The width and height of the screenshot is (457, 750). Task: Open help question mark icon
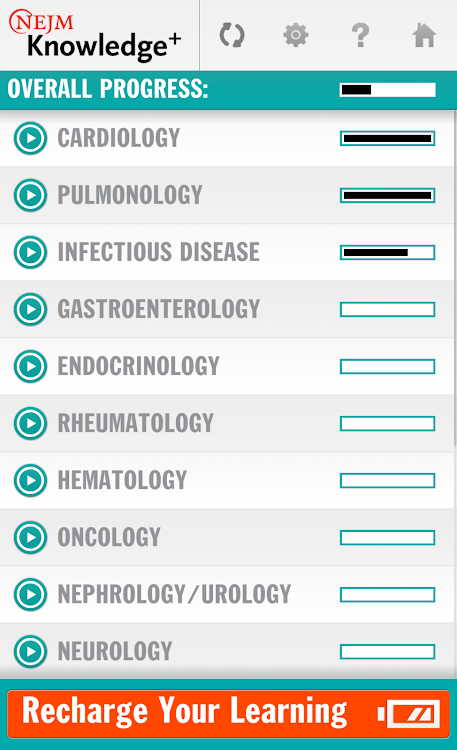click(x=360, y=35)
